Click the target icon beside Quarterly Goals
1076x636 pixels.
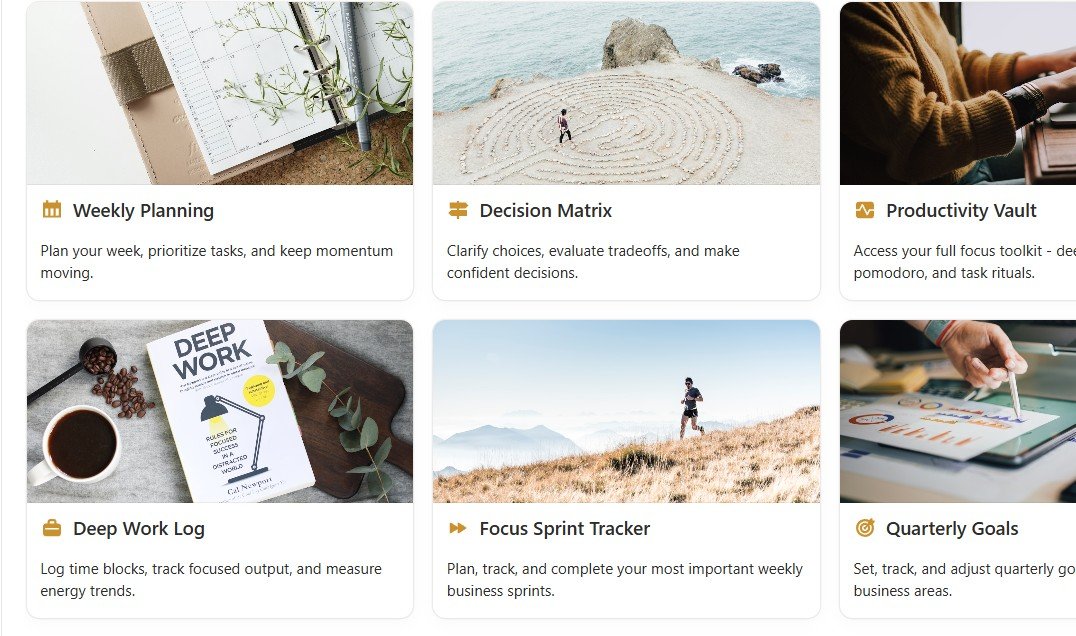[865, 528]
